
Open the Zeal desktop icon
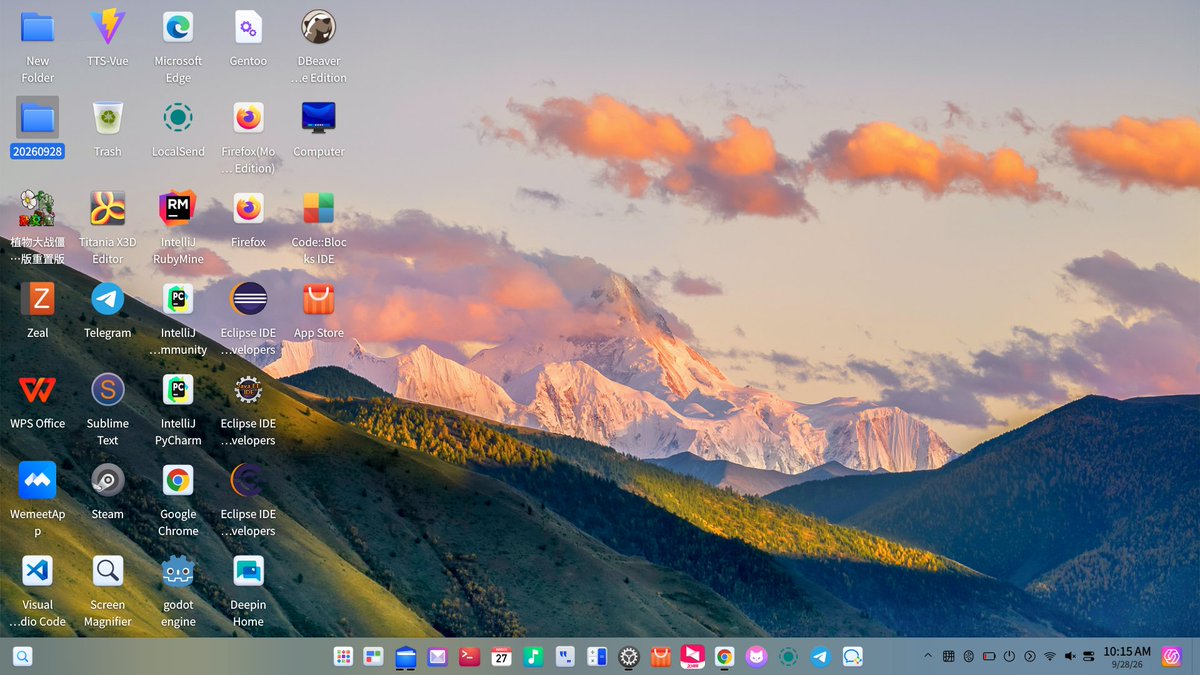pyautogui.click(x=38, y=298)
